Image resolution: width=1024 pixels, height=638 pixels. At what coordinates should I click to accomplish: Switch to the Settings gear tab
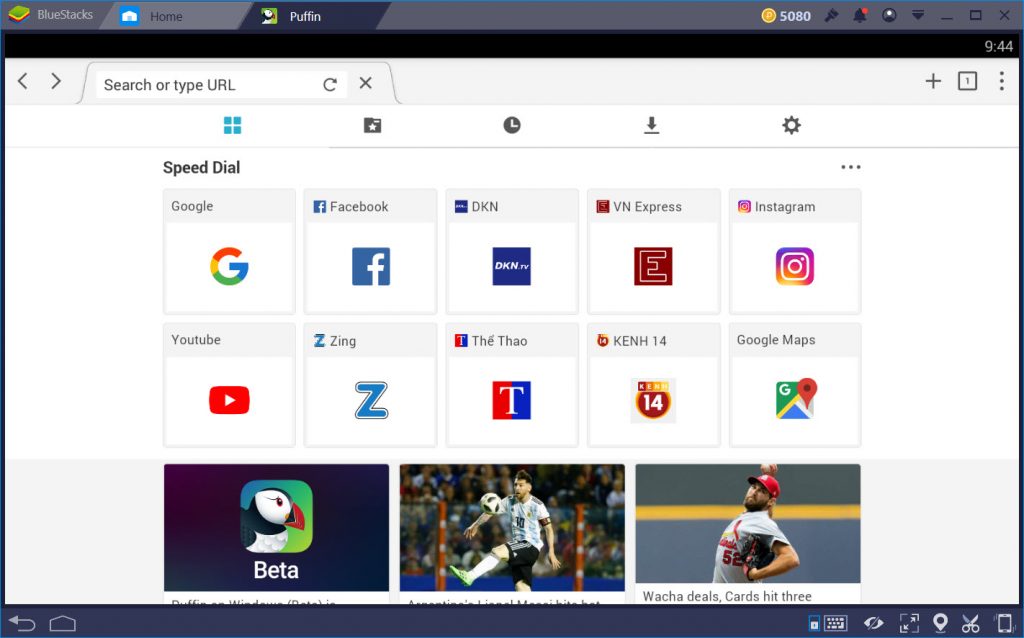point(792,125)
